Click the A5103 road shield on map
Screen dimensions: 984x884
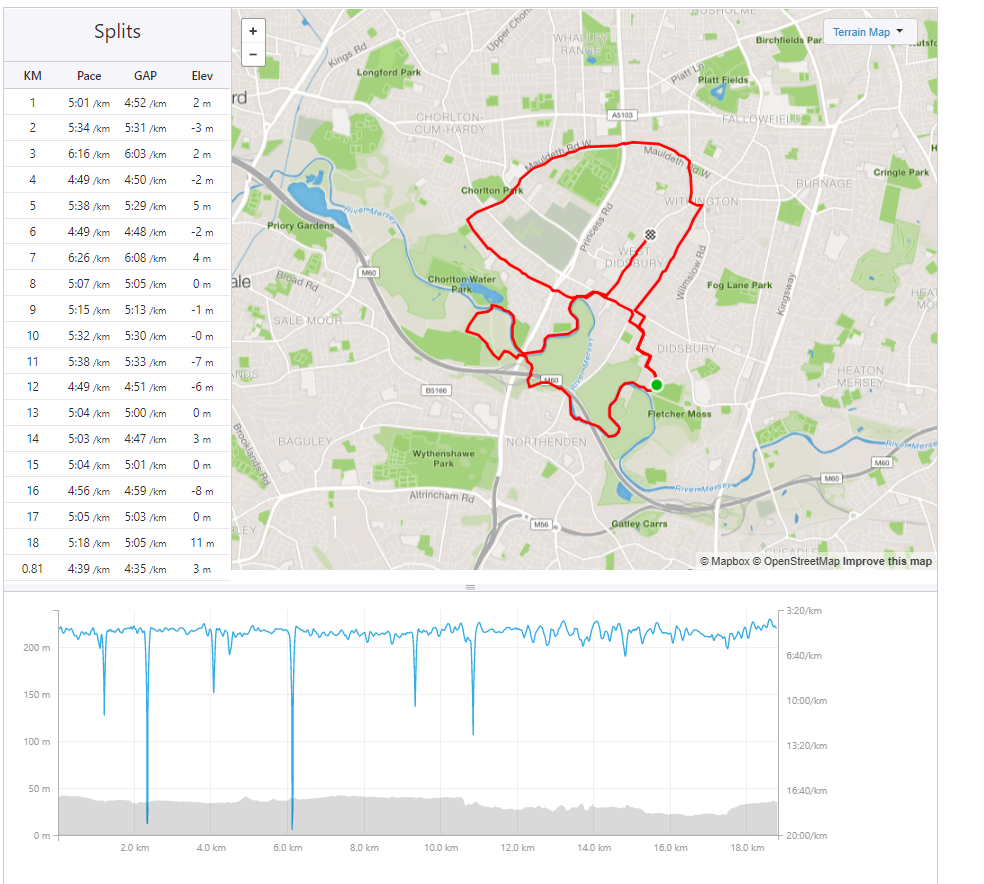click(620, 115)
